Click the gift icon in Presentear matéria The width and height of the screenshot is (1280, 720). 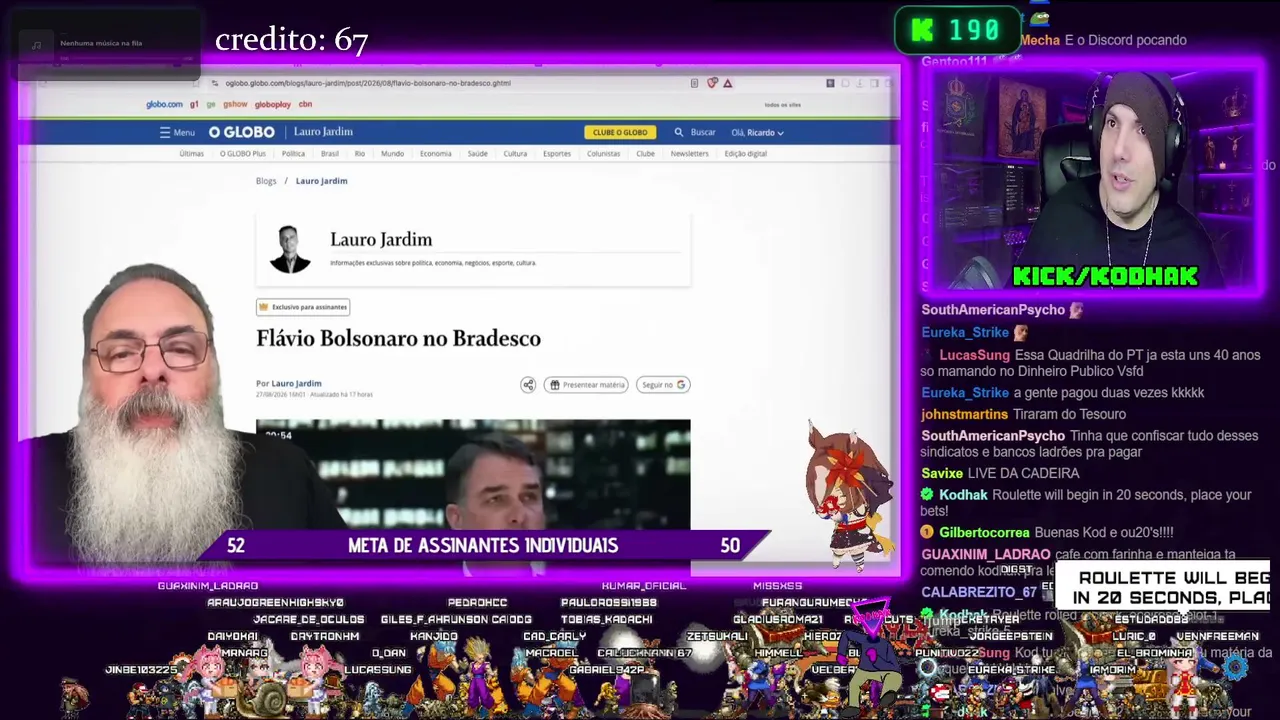(555, 385)
